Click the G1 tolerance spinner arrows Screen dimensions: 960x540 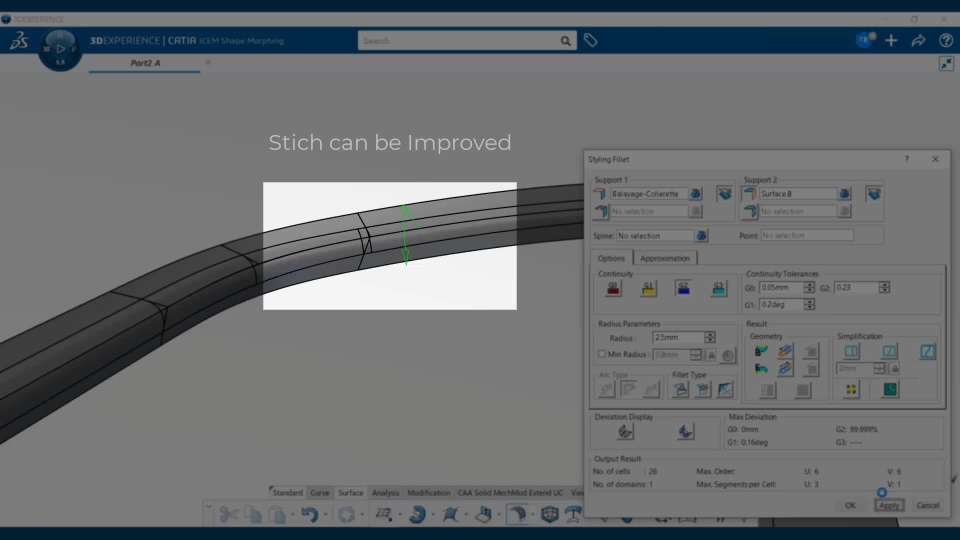click(x=809, y=305)
